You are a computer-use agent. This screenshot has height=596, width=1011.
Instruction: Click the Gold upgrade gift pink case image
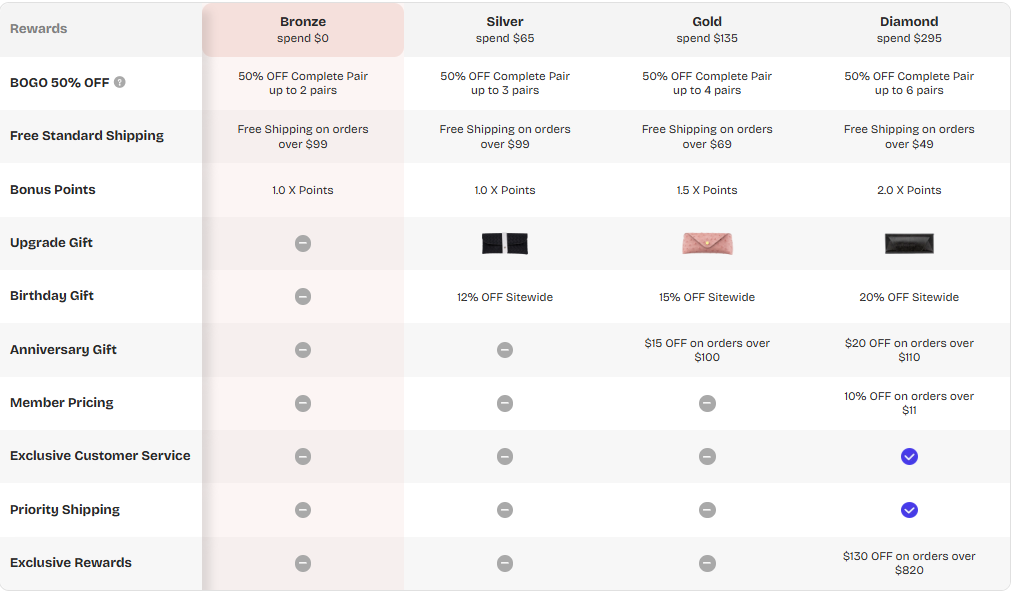[x=707, y=243]
